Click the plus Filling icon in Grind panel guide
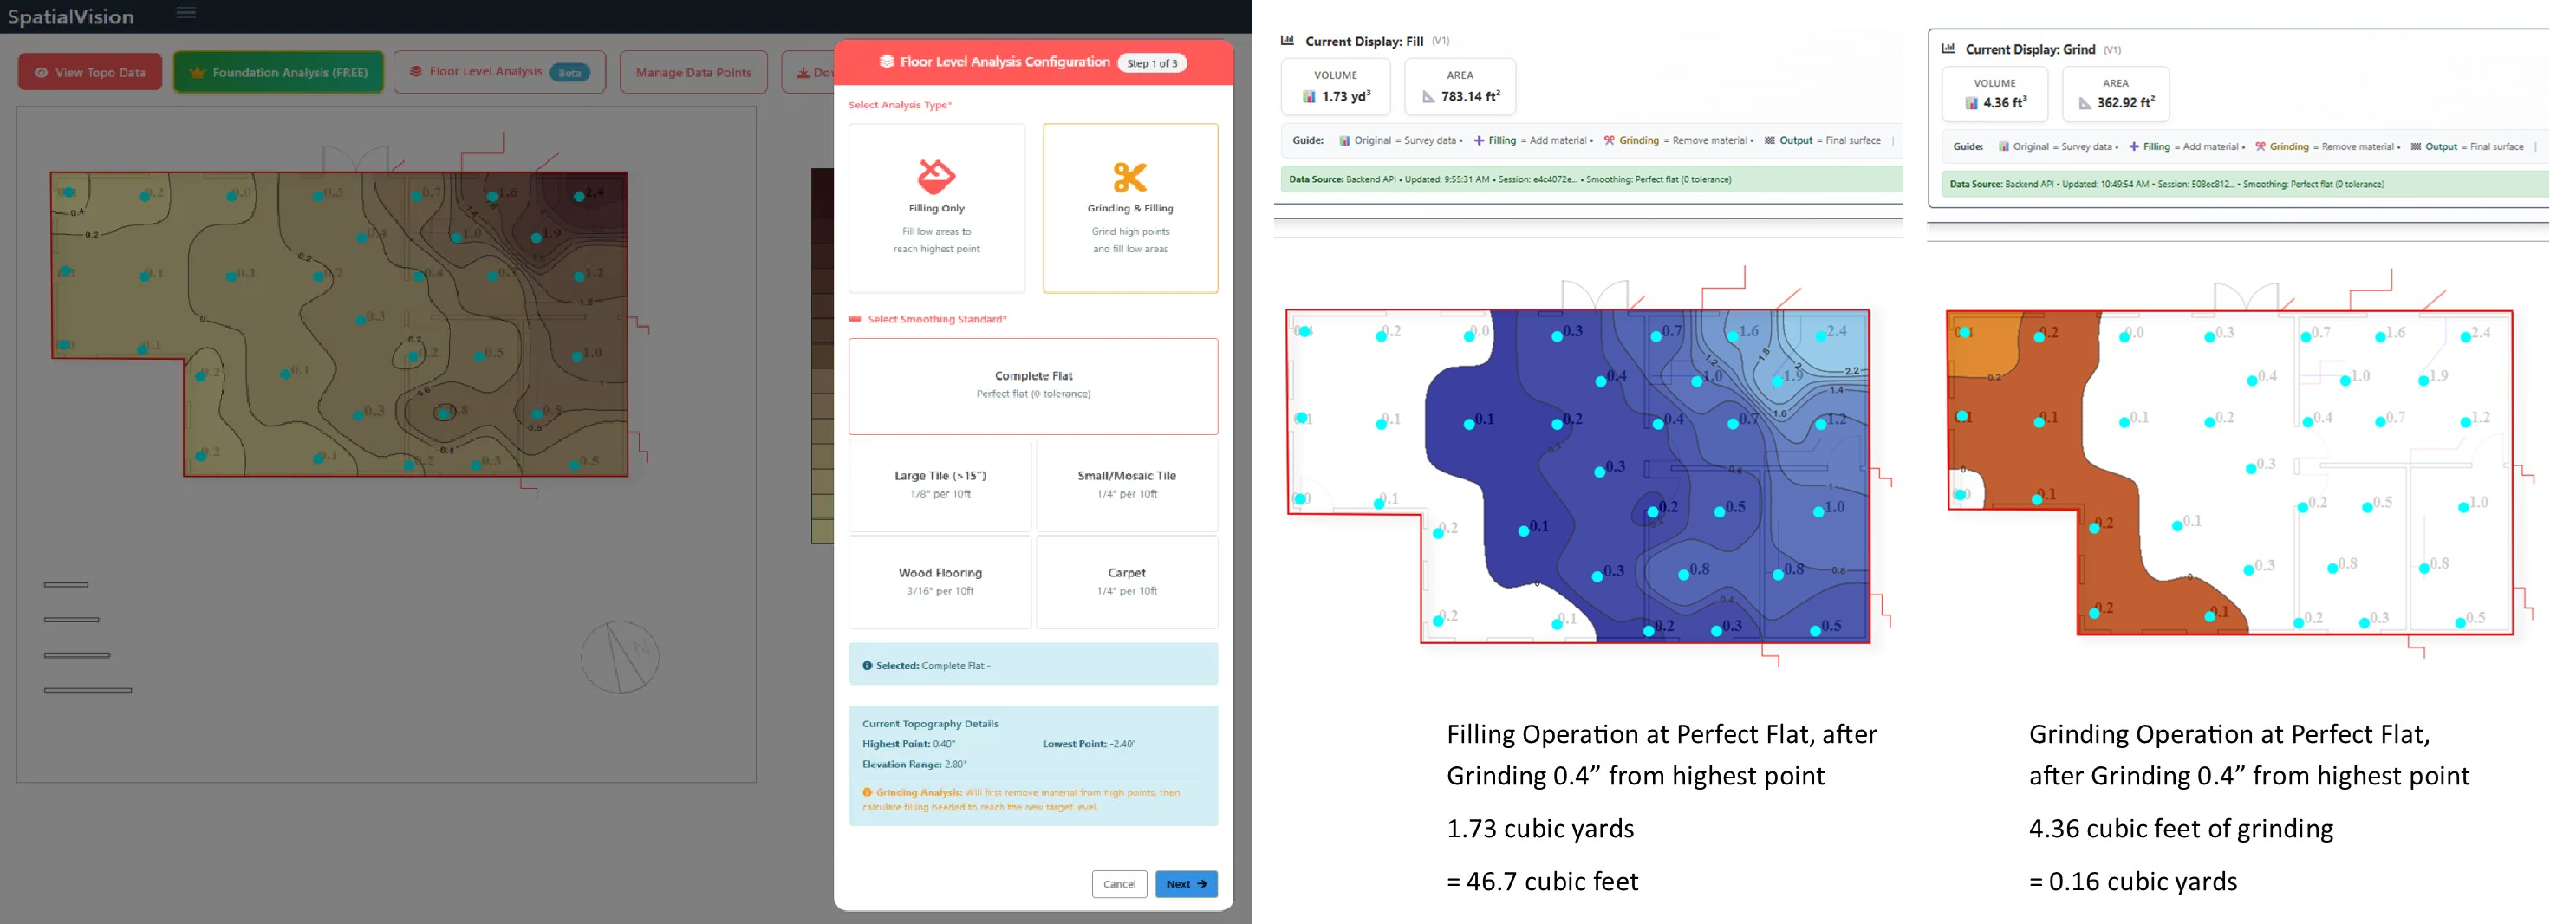 pyautogui.click(x=2134, y=147)
